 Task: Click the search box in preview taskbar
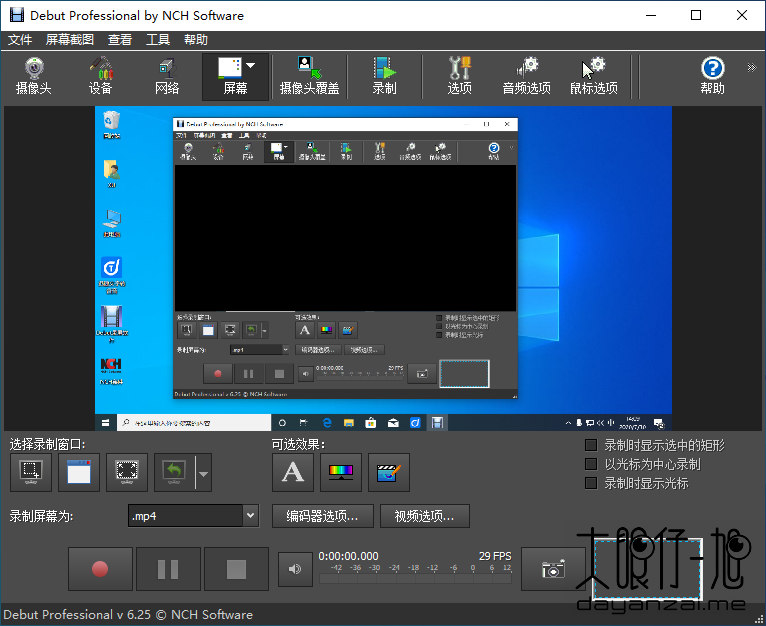coord(194,423)
